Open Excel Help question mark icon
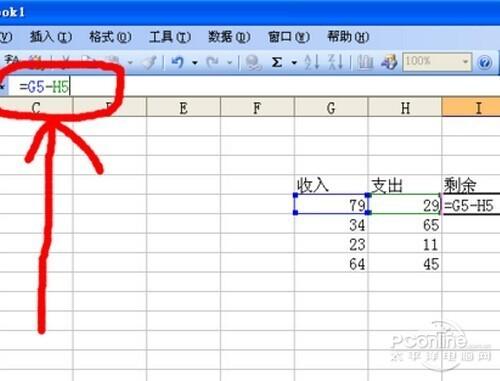Screen dimensions: 500x381 tap(485, 63)
